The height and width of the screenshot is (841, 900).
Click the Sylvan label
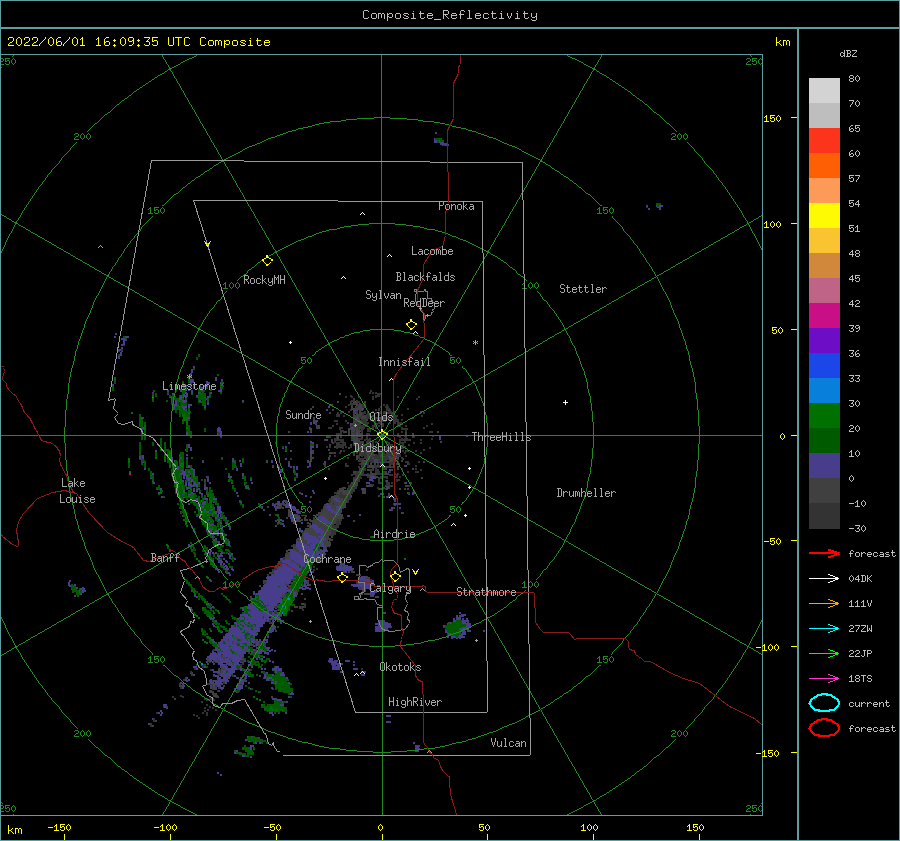coord(383,295)
